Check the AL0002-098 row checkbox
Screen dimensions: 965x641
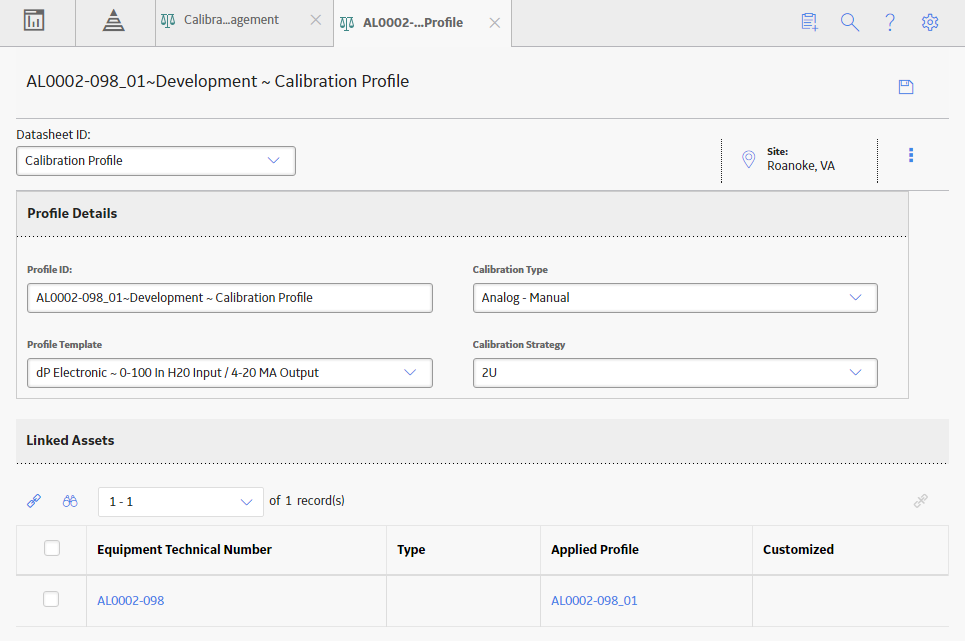[51, 599]
